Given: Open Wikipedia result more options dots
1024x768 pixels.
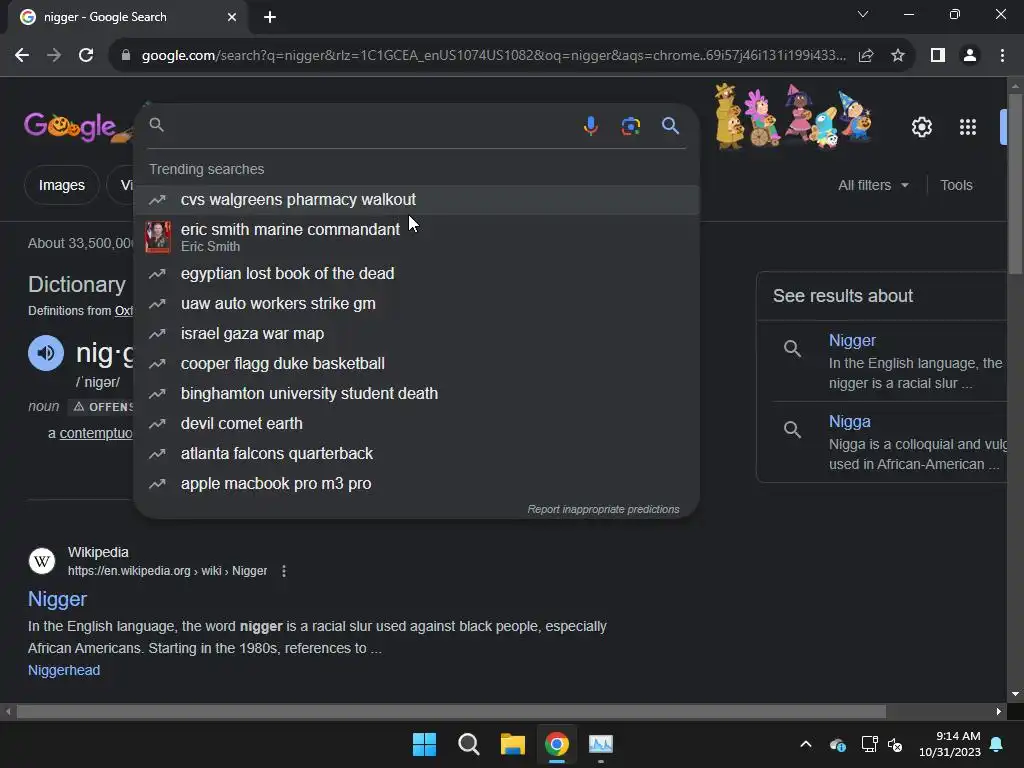Looking at the screenshot, I should [283, 571].
